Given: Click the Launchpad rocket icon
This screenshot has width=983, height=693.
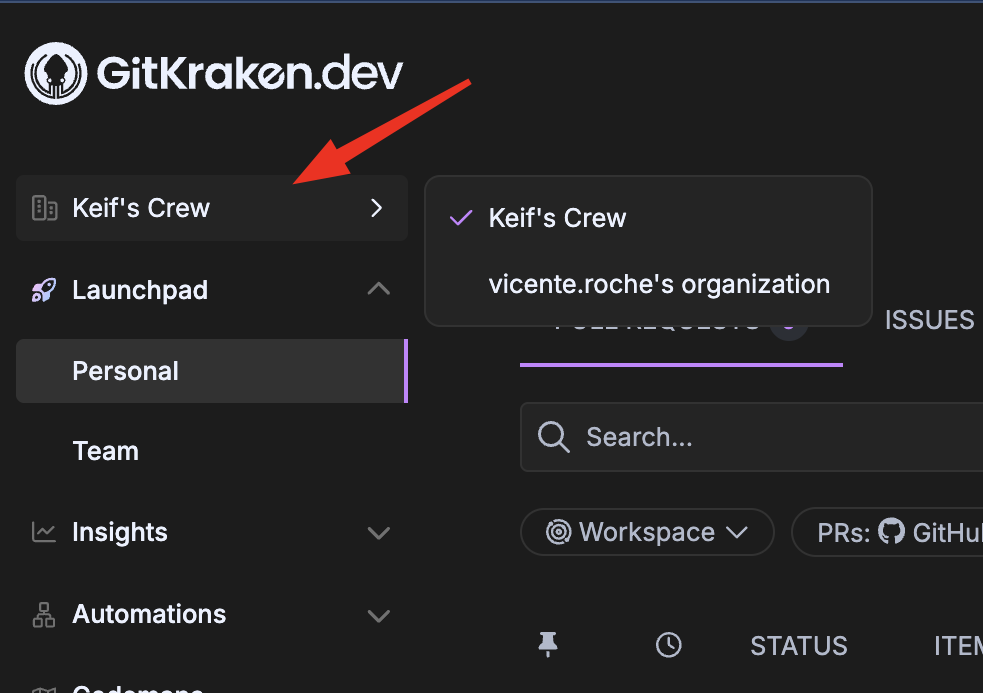Looking at the screenshot, I should click(x=44, y=290).
